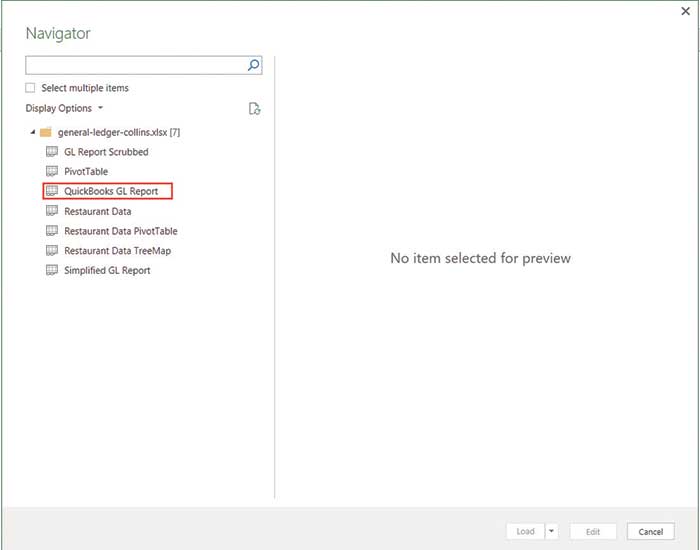This screenshot has height=550, width=700.
Task: Select Simplified GL Report sheet
Action: (x=107, y=270)
